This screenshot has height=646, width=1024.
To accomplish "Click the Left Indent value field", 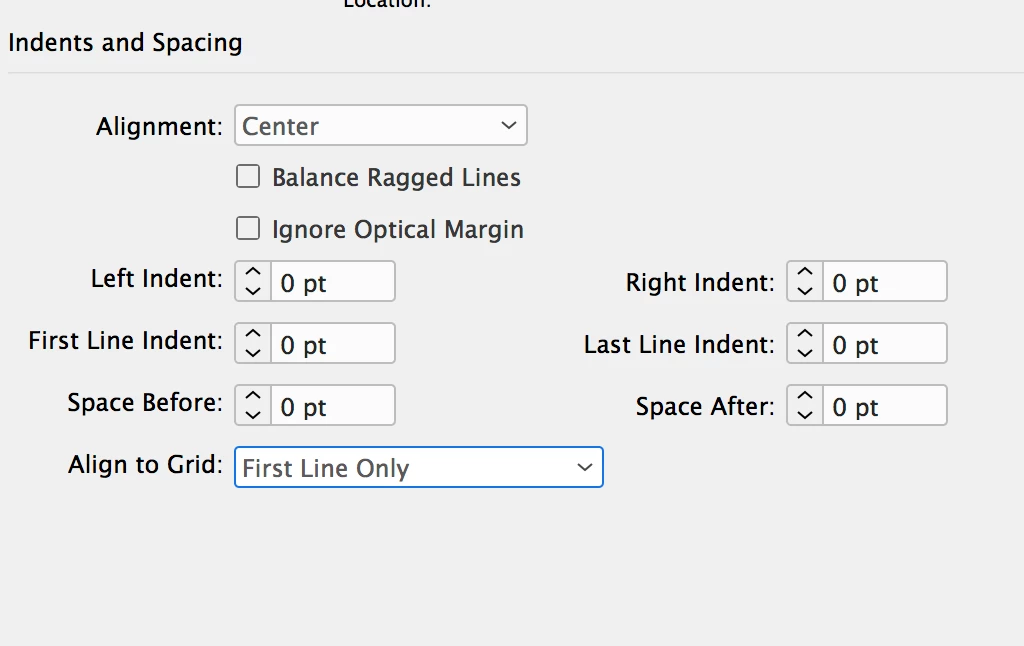I will pos(332,283).
